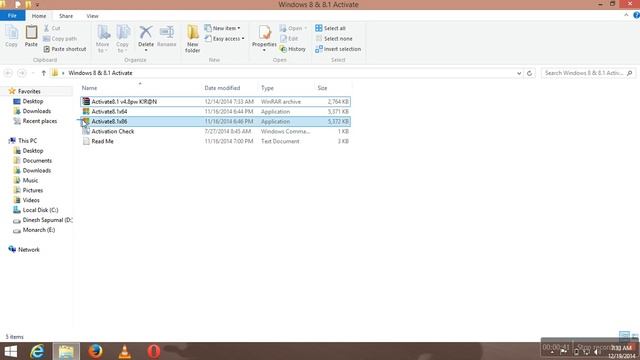Click the search box field
Image resolution: width=640 pixels, height=360 pixels.
coord(588,73)
